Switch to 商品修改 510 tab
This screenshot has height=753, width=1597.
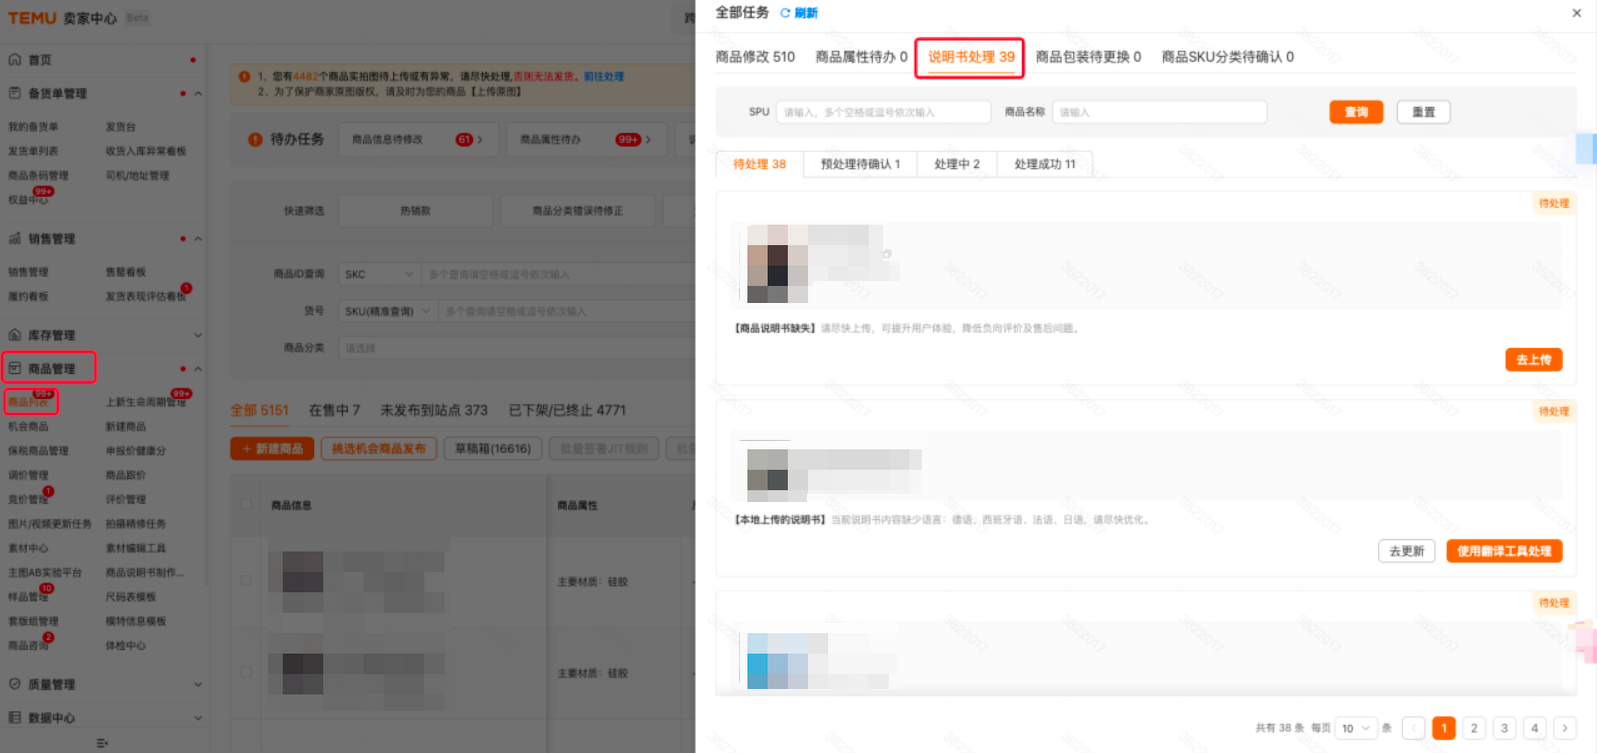click(755, 57)
